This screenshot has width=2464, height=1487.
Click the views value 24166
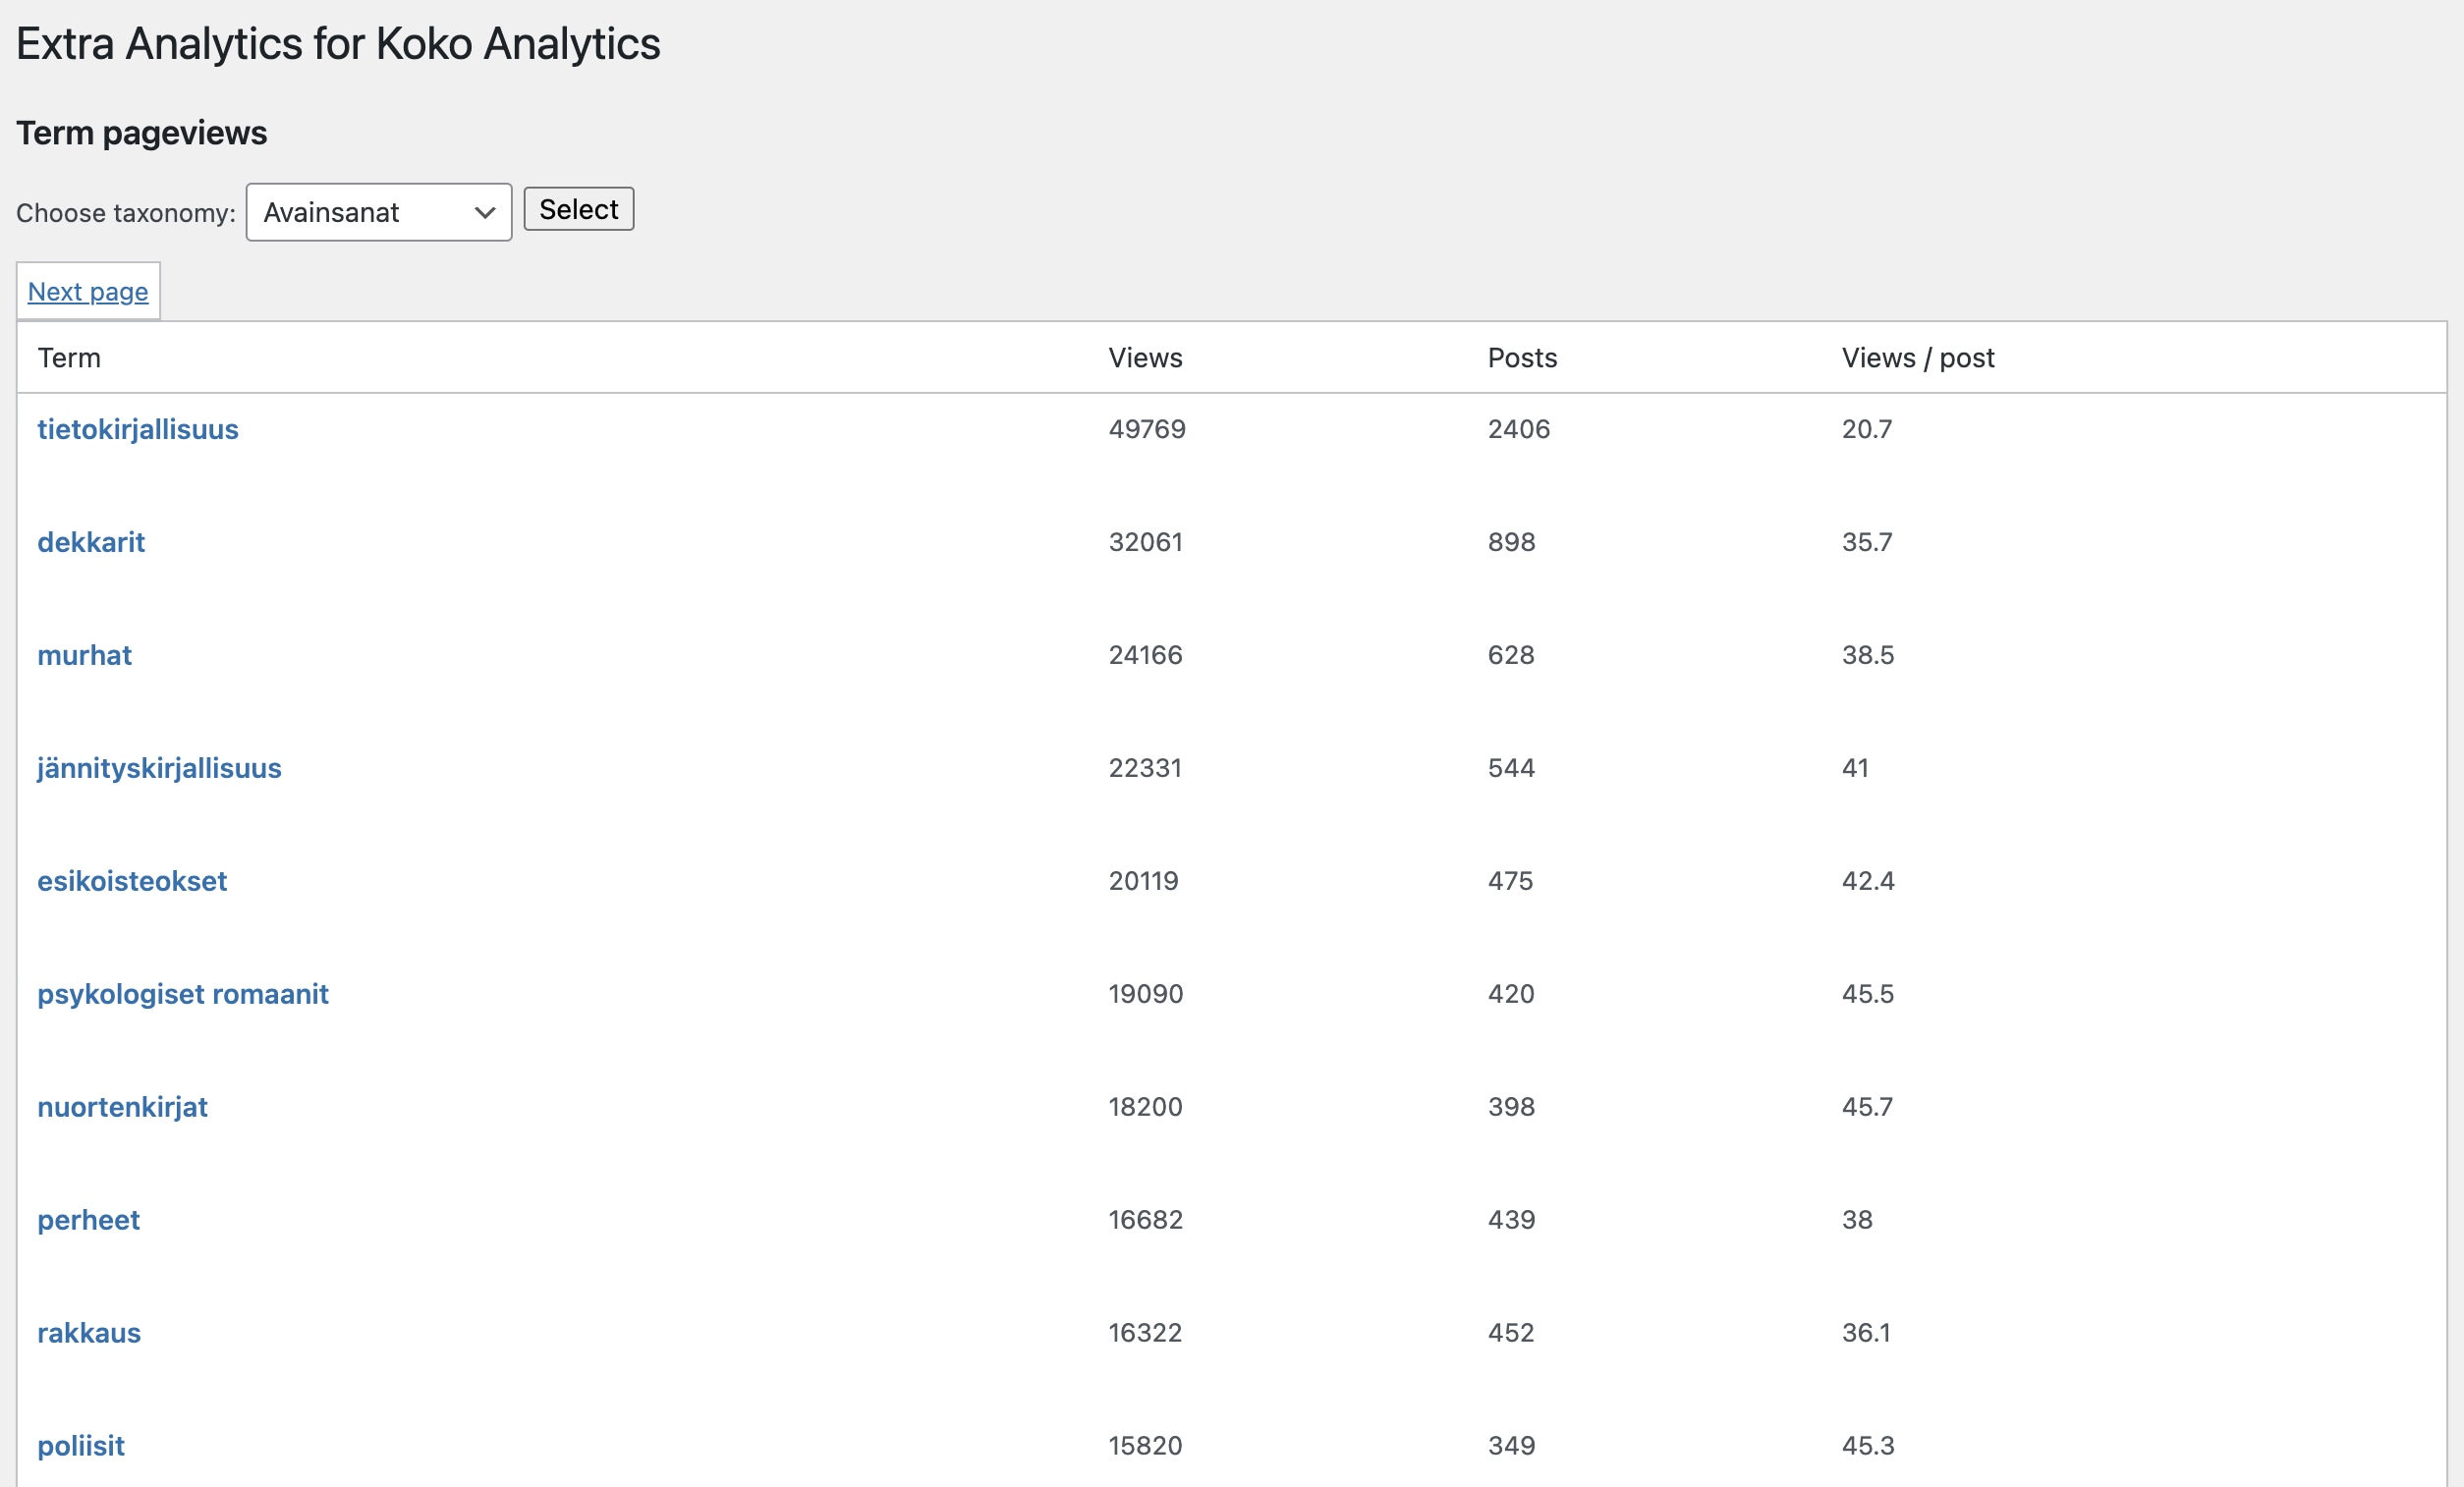point(1146,655)
